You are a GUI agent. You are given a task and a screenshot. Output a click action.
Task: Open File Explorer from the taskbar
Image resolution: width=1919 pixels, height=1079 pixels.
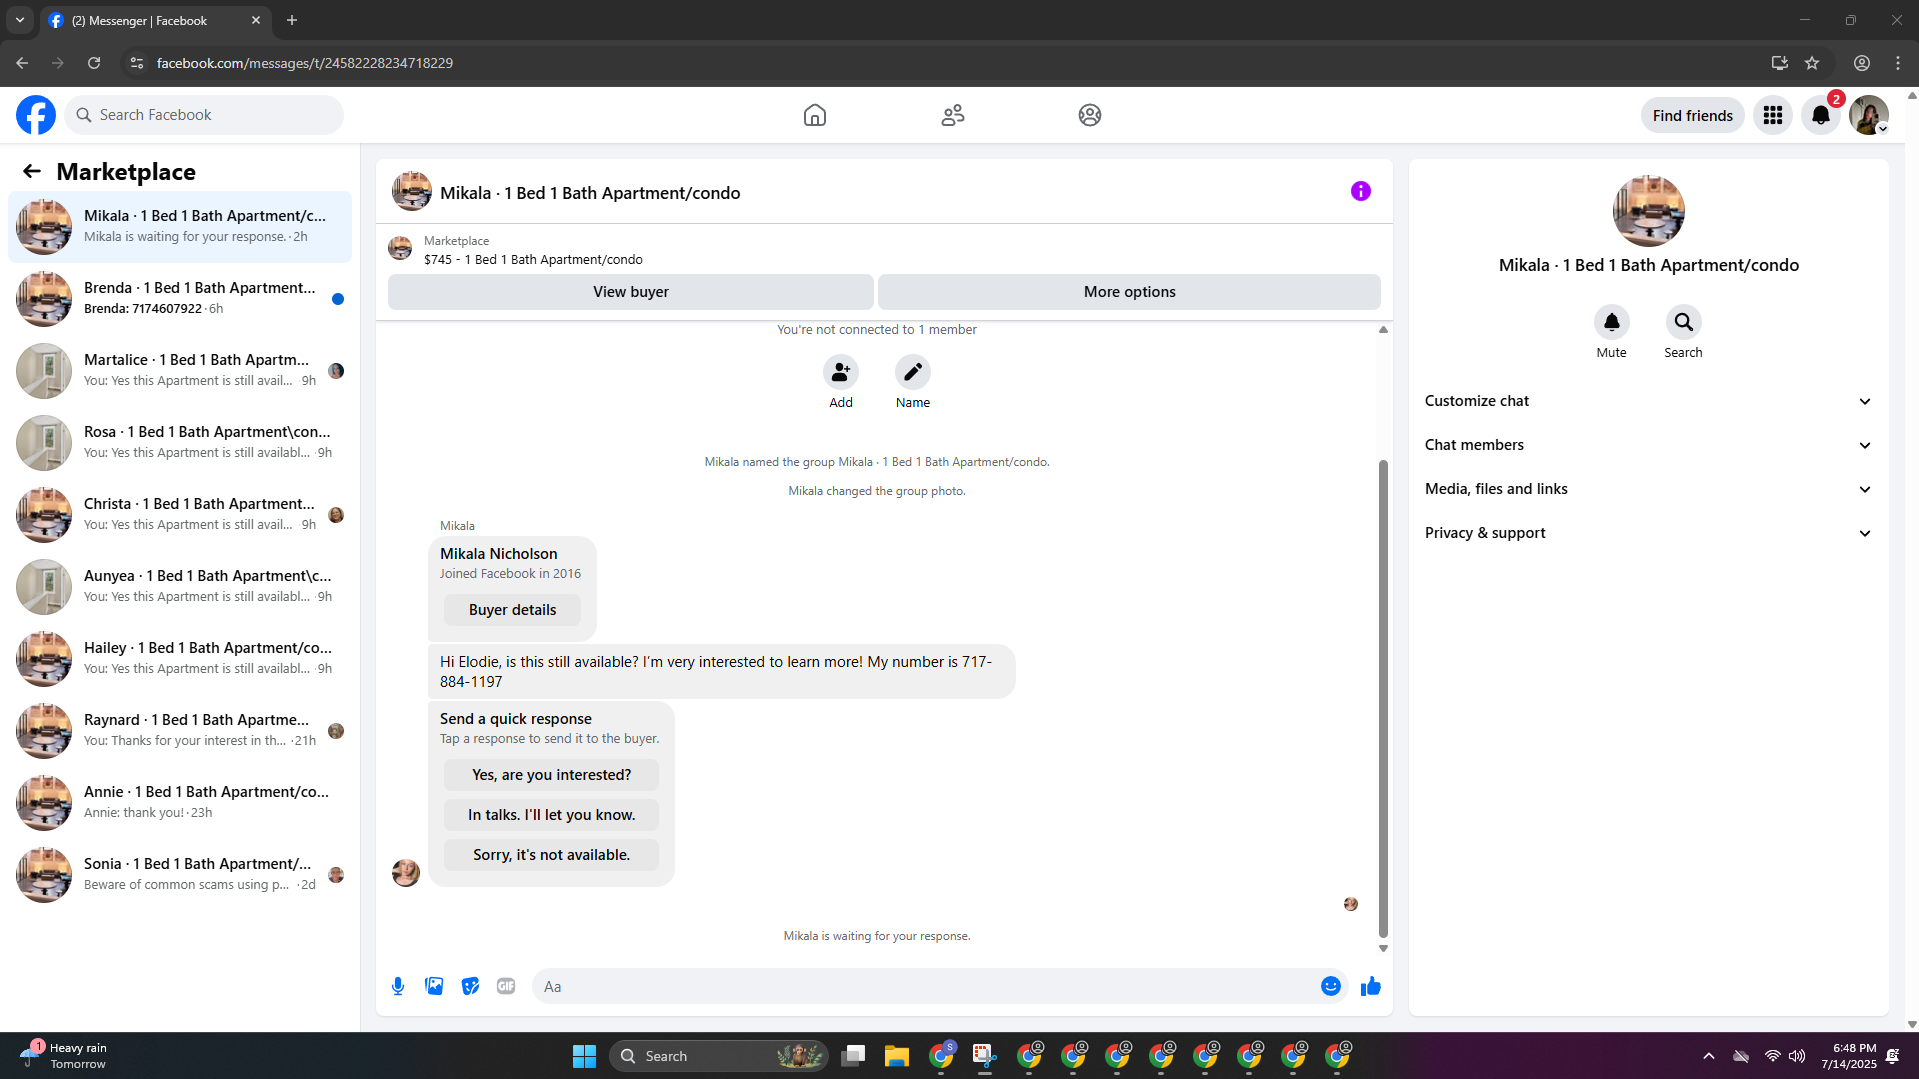[x=896, y=1056]
